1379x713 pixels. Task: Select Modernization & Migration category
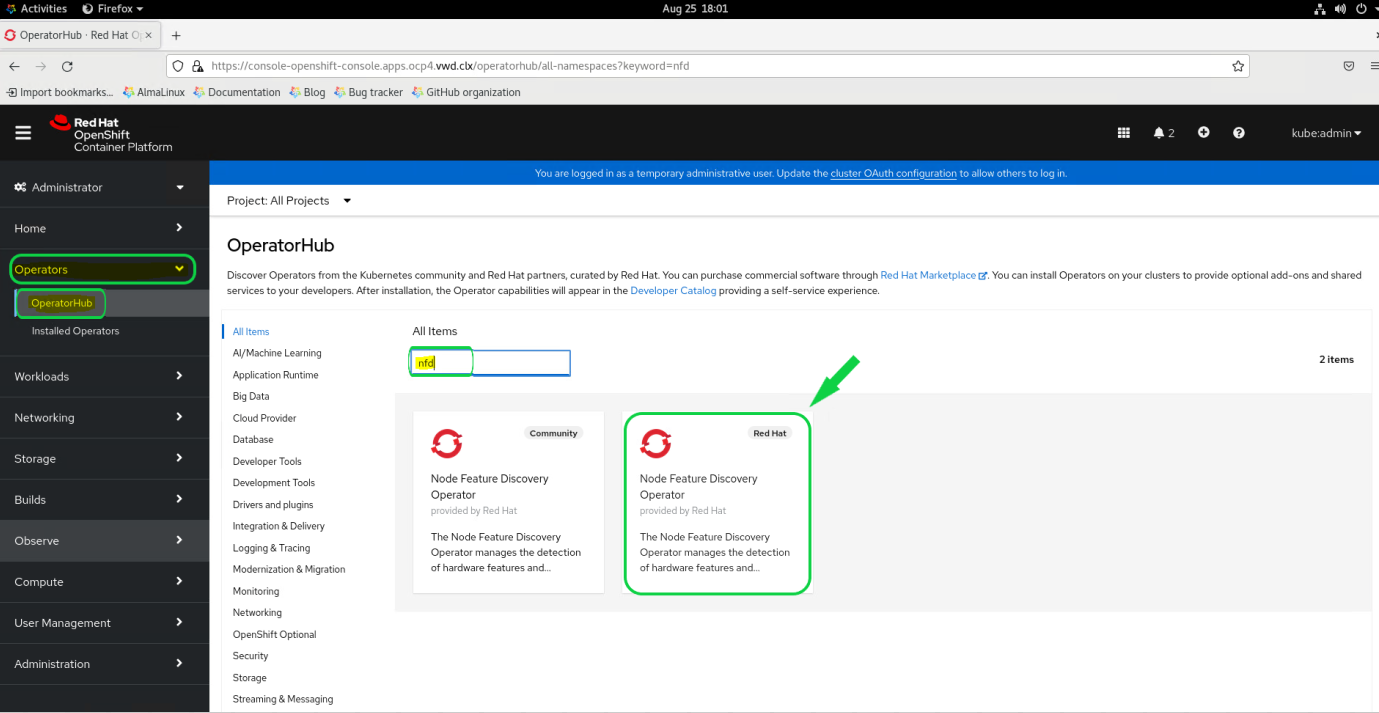tap(289, 569)
